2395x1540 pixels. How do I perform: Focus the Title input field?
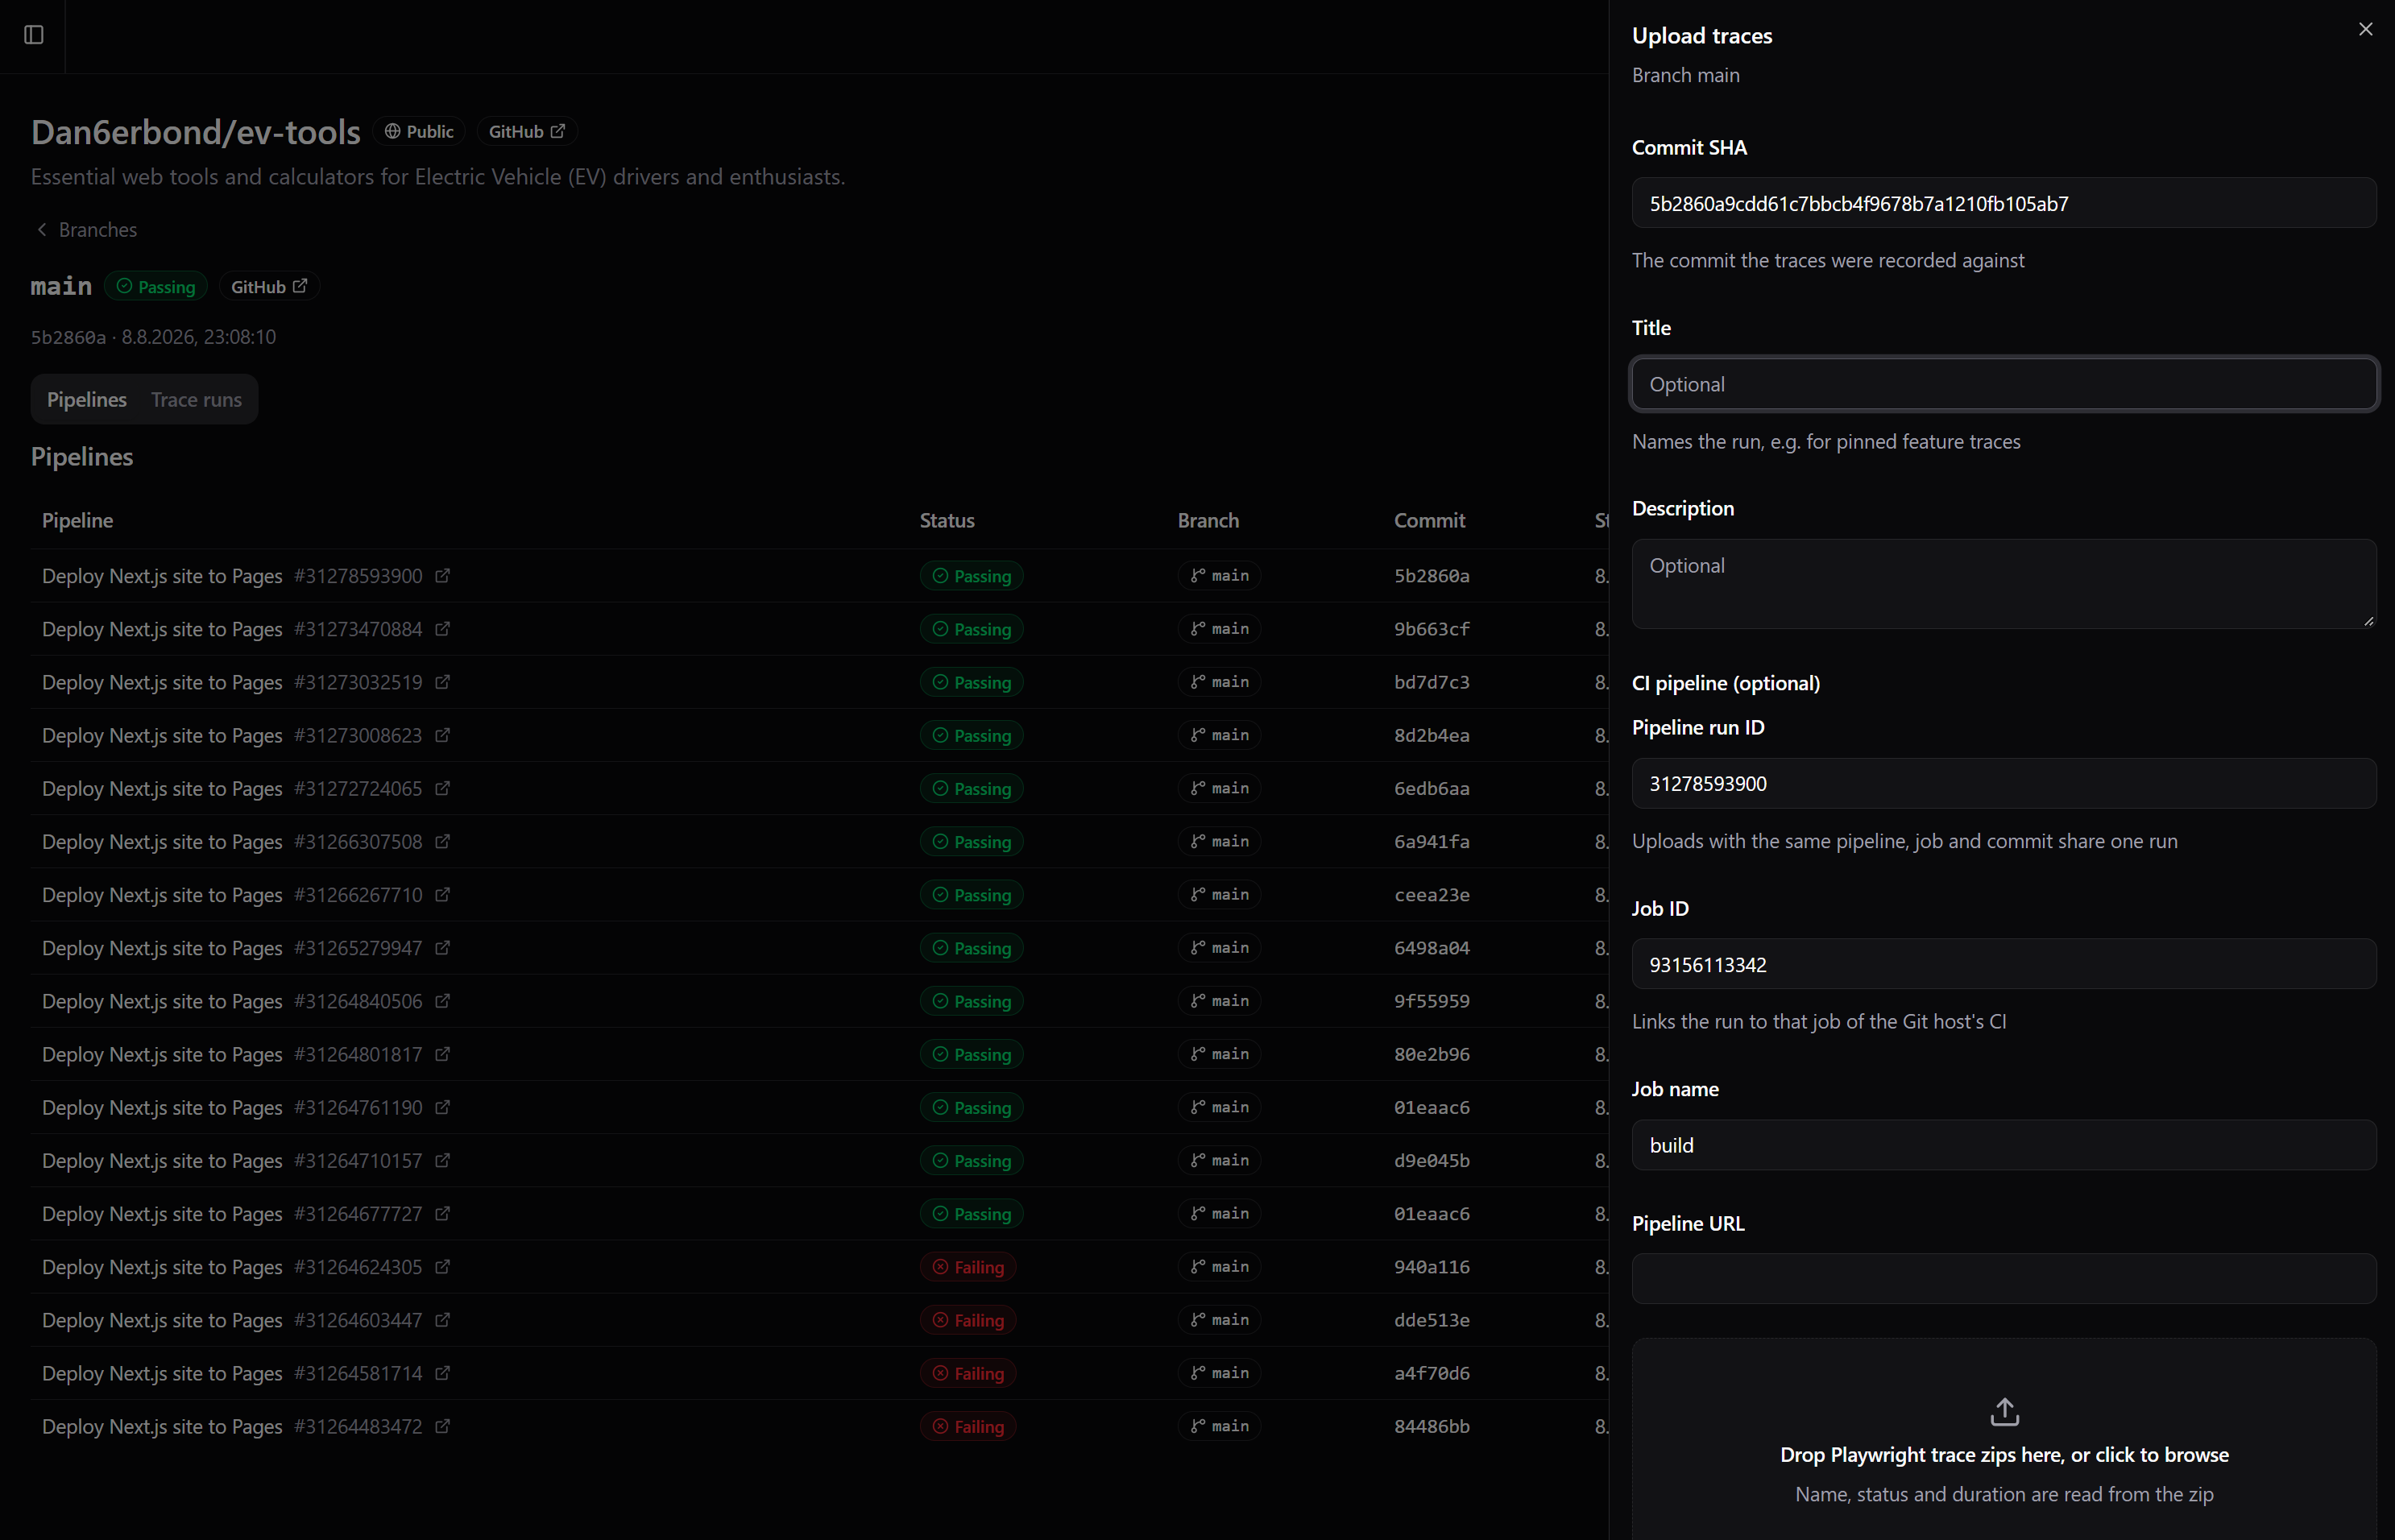pyautogui.click(x=2004, y=384)
